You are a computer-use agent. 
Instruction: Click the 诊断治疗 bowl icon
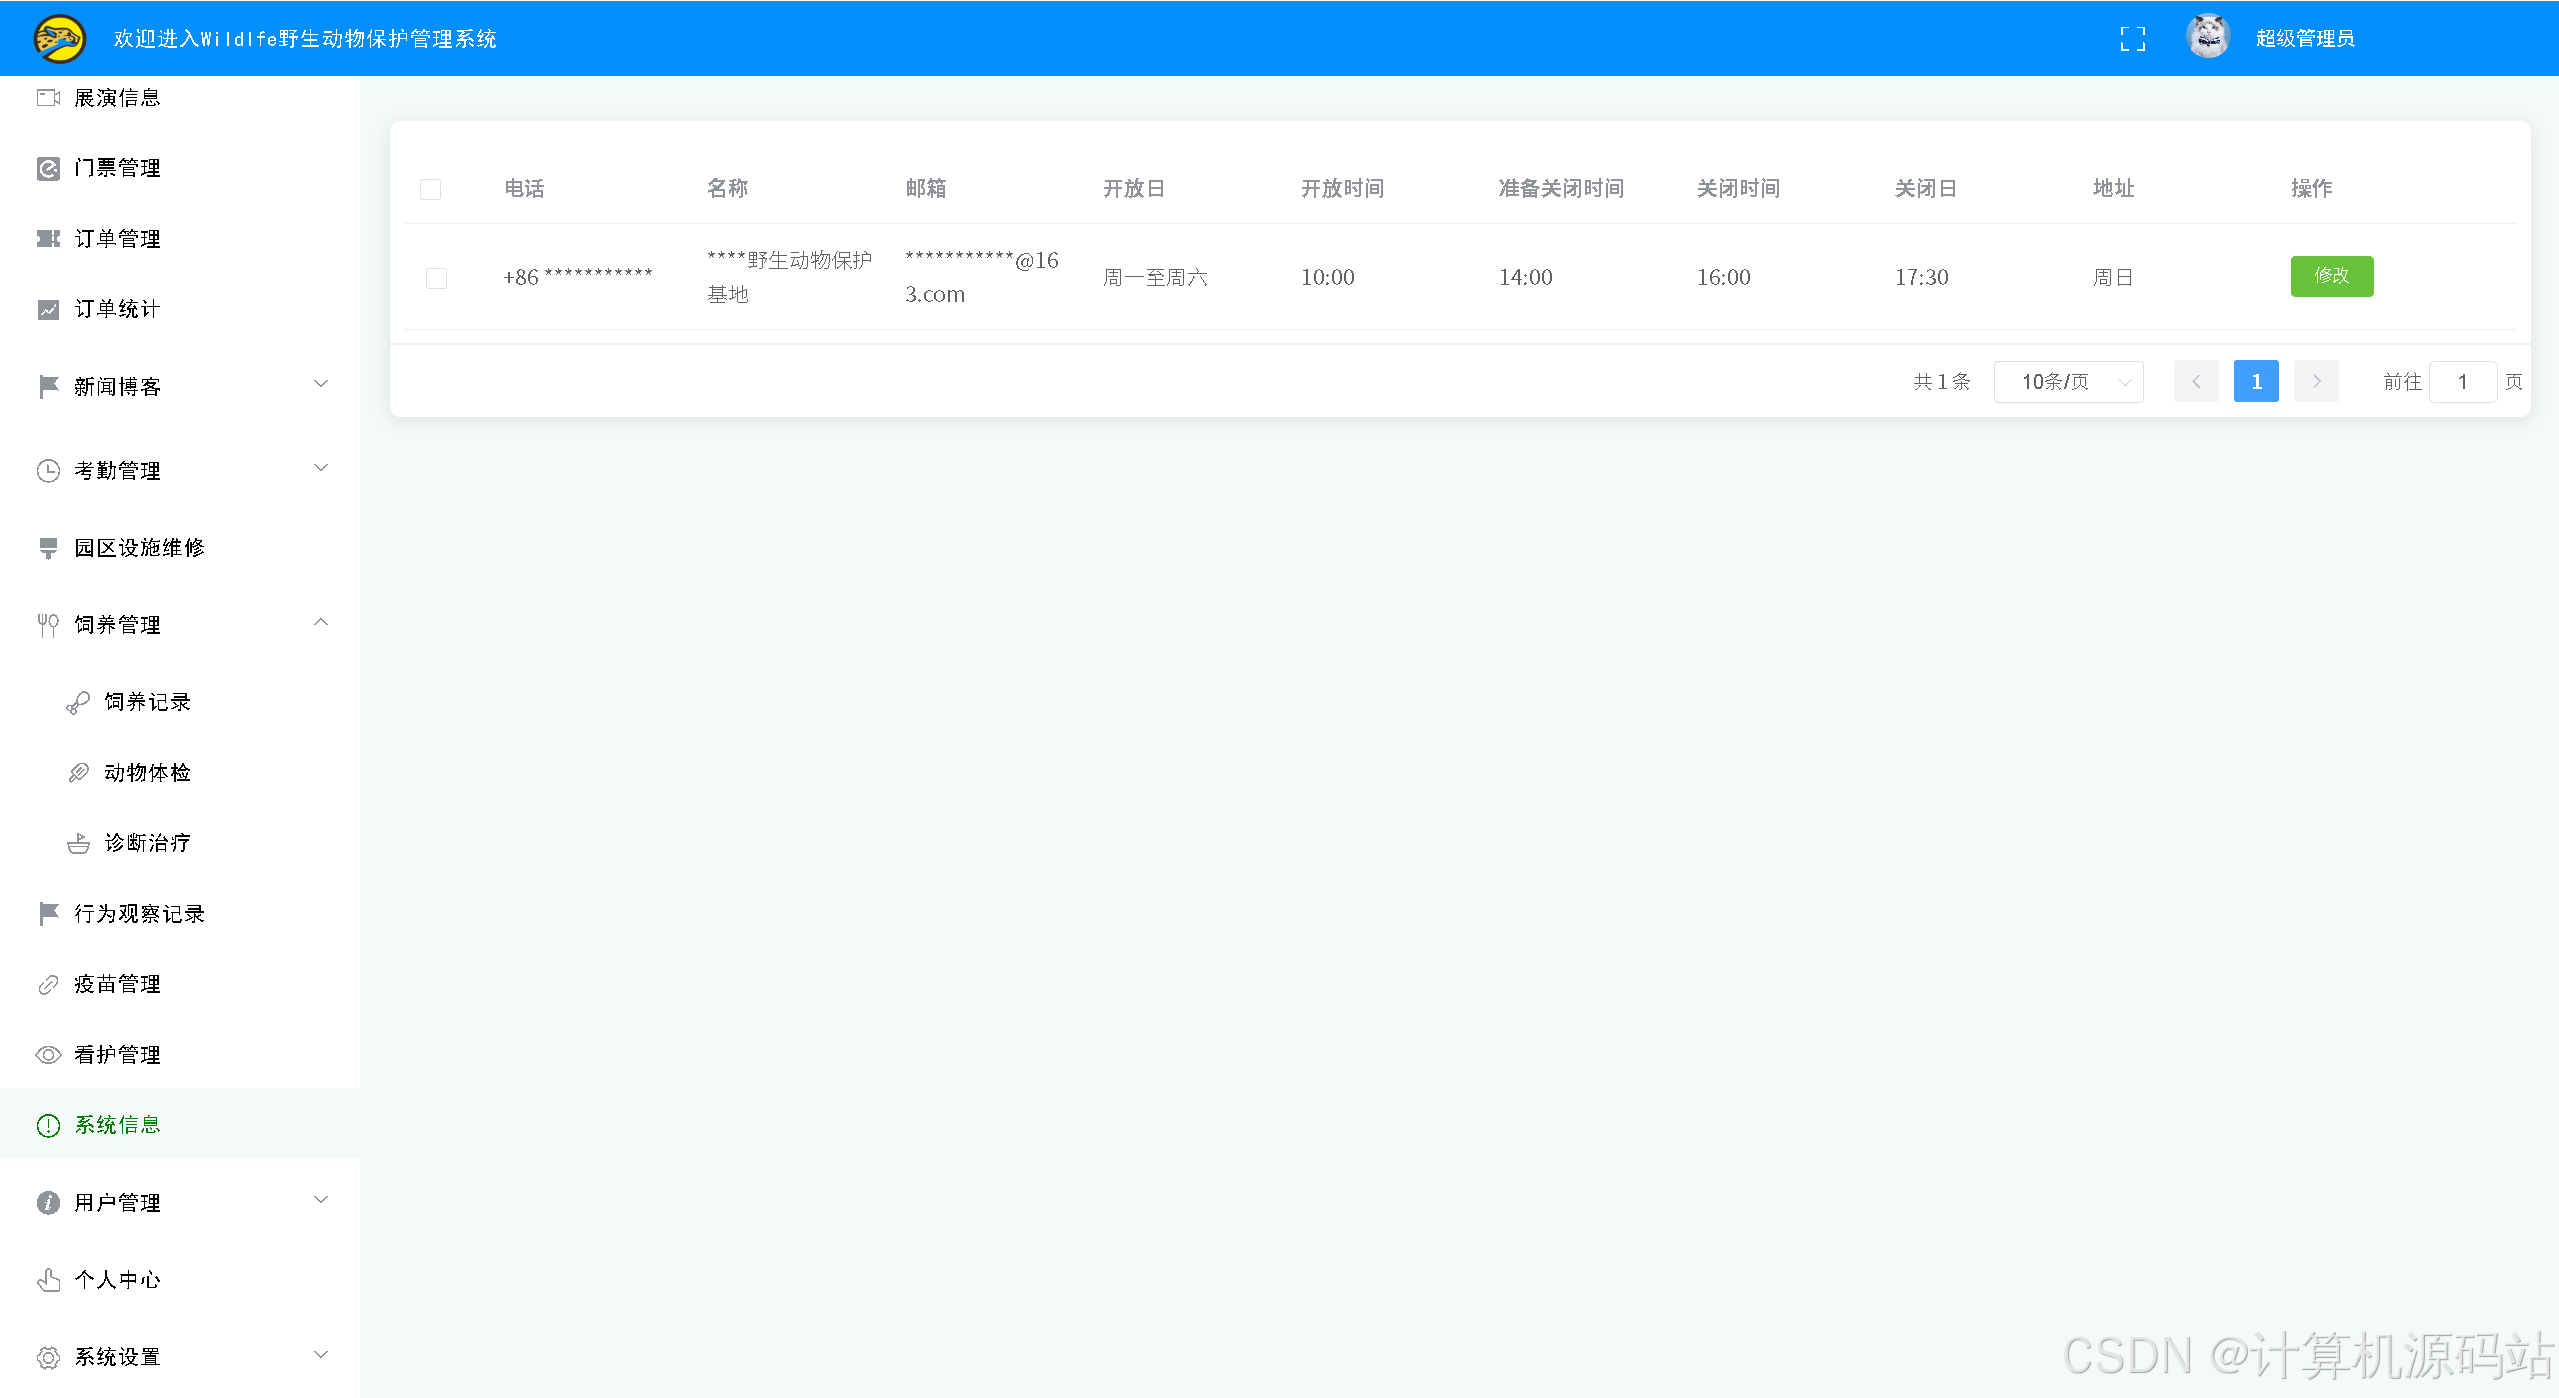[x=78, y=844]
